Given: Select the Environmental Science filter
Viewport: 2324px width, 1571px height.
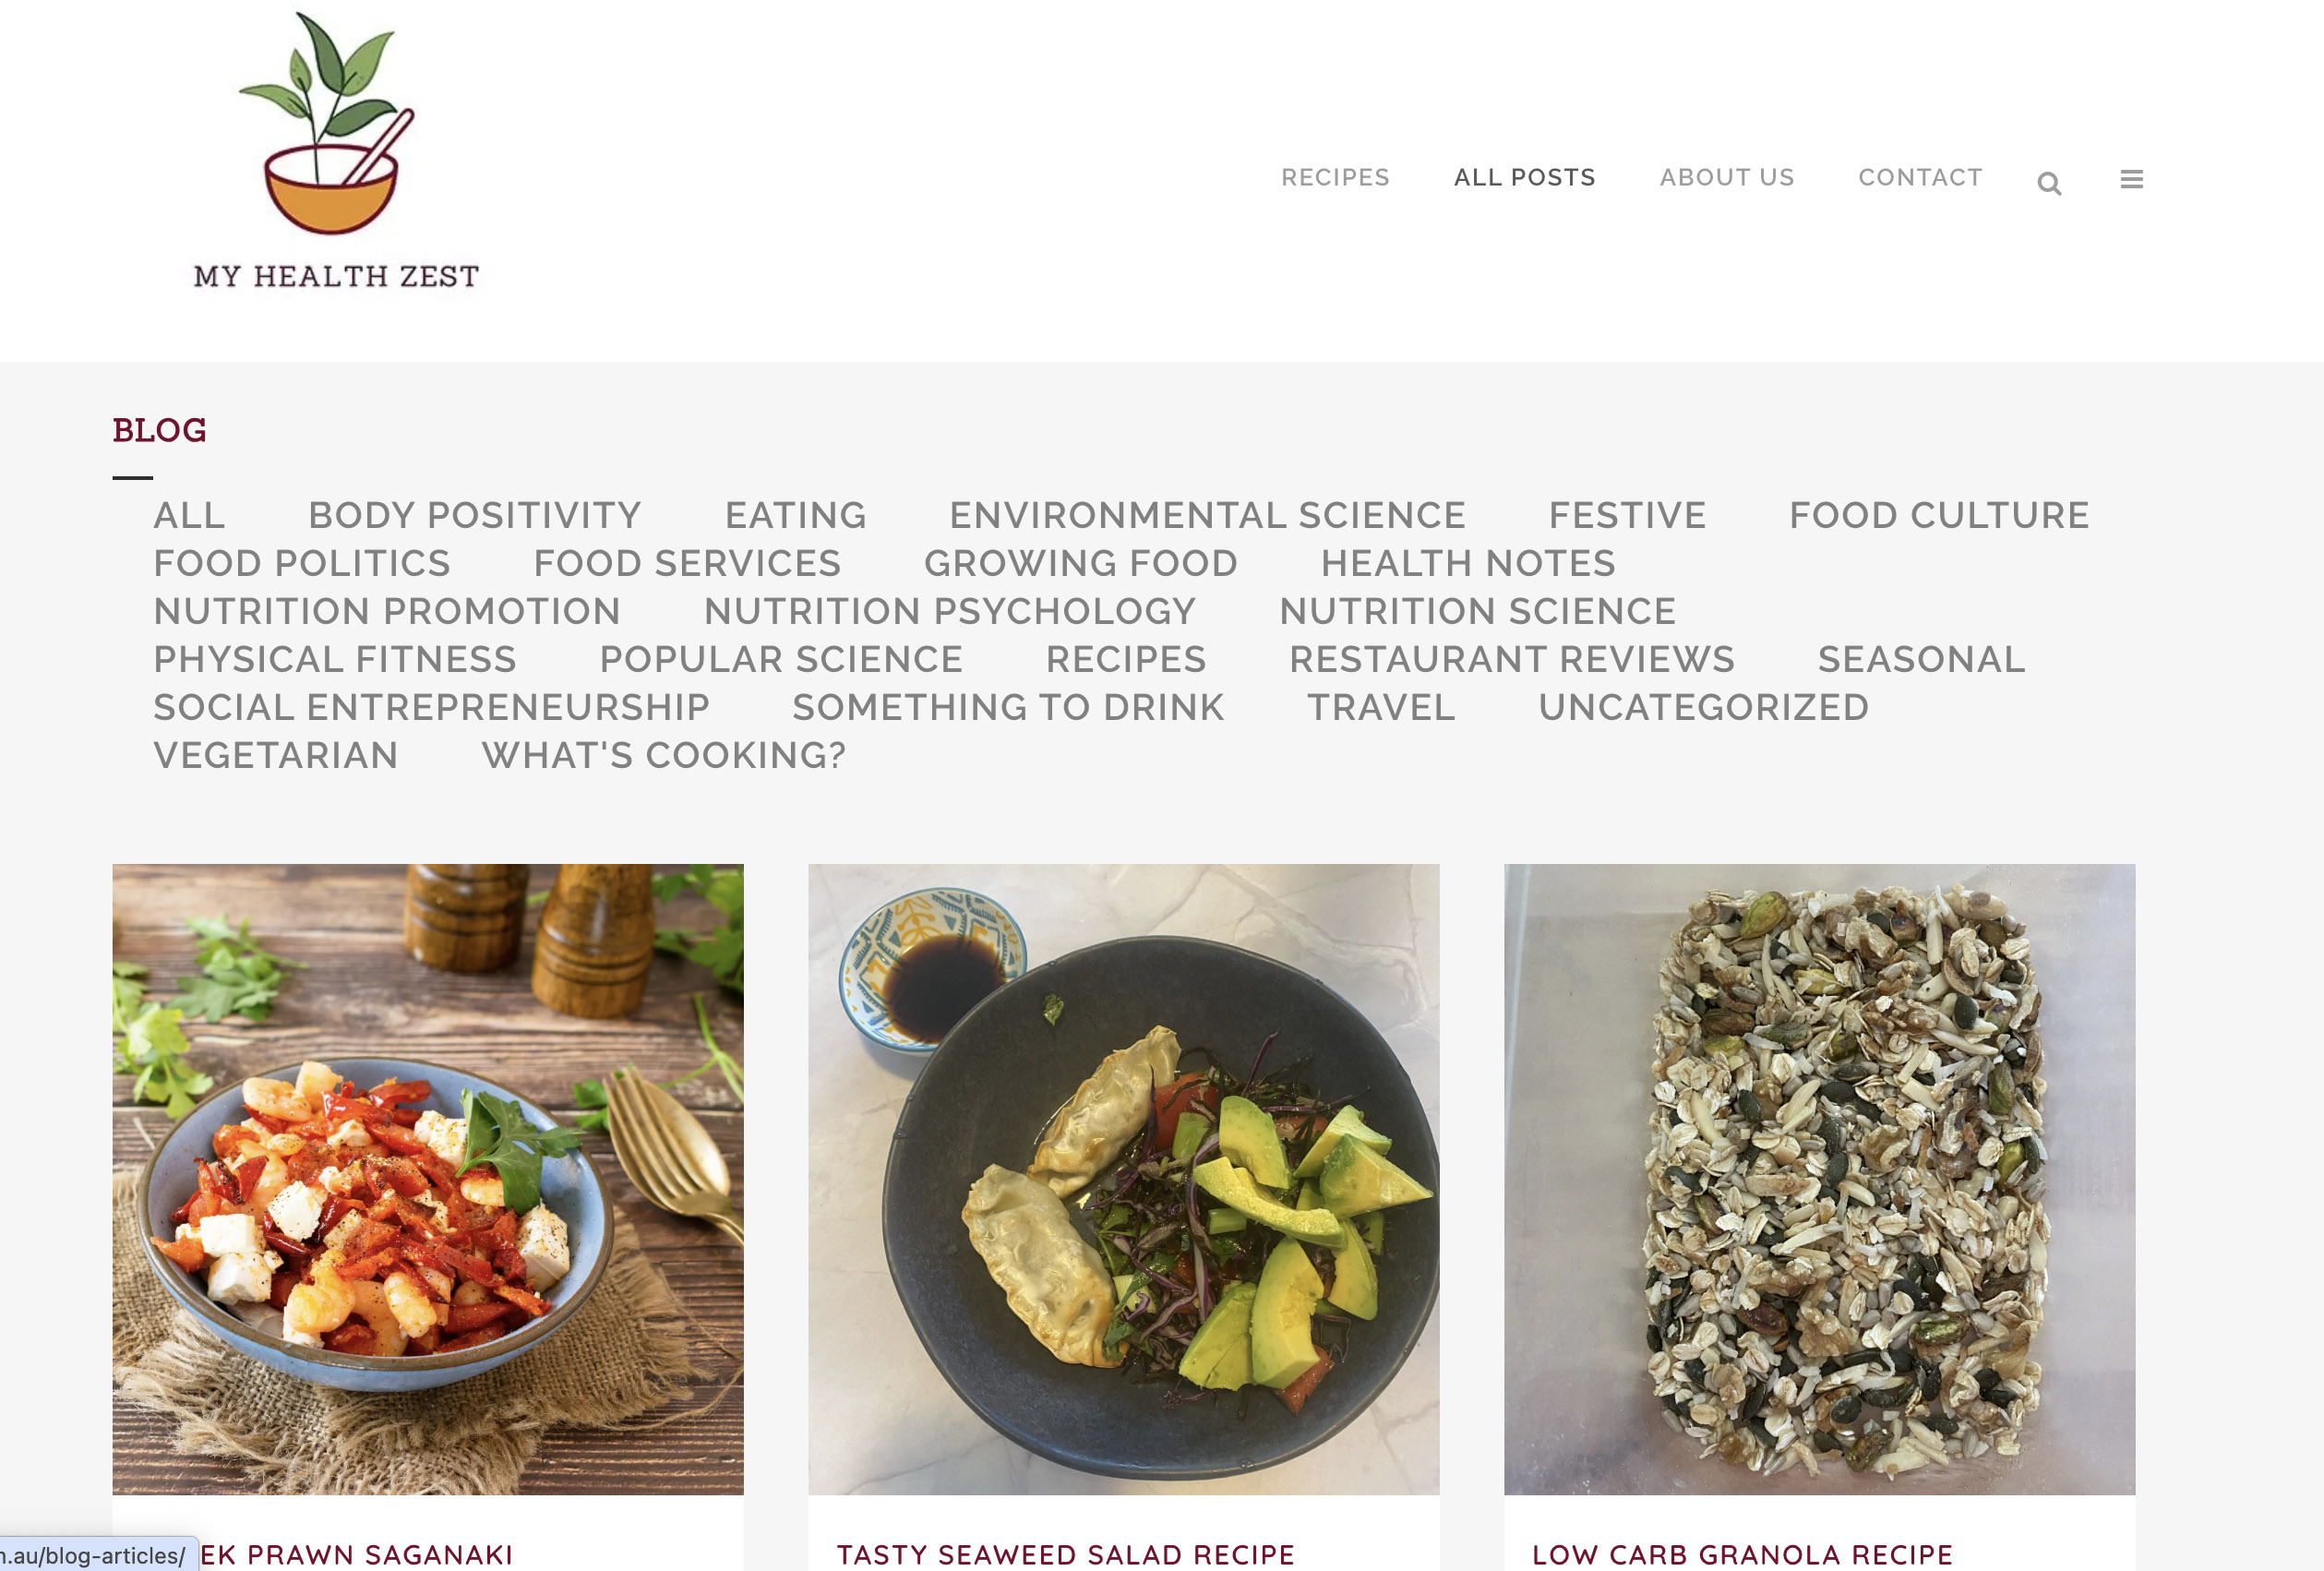Looking at the screenshot, I should click(x=1207, y=515).
